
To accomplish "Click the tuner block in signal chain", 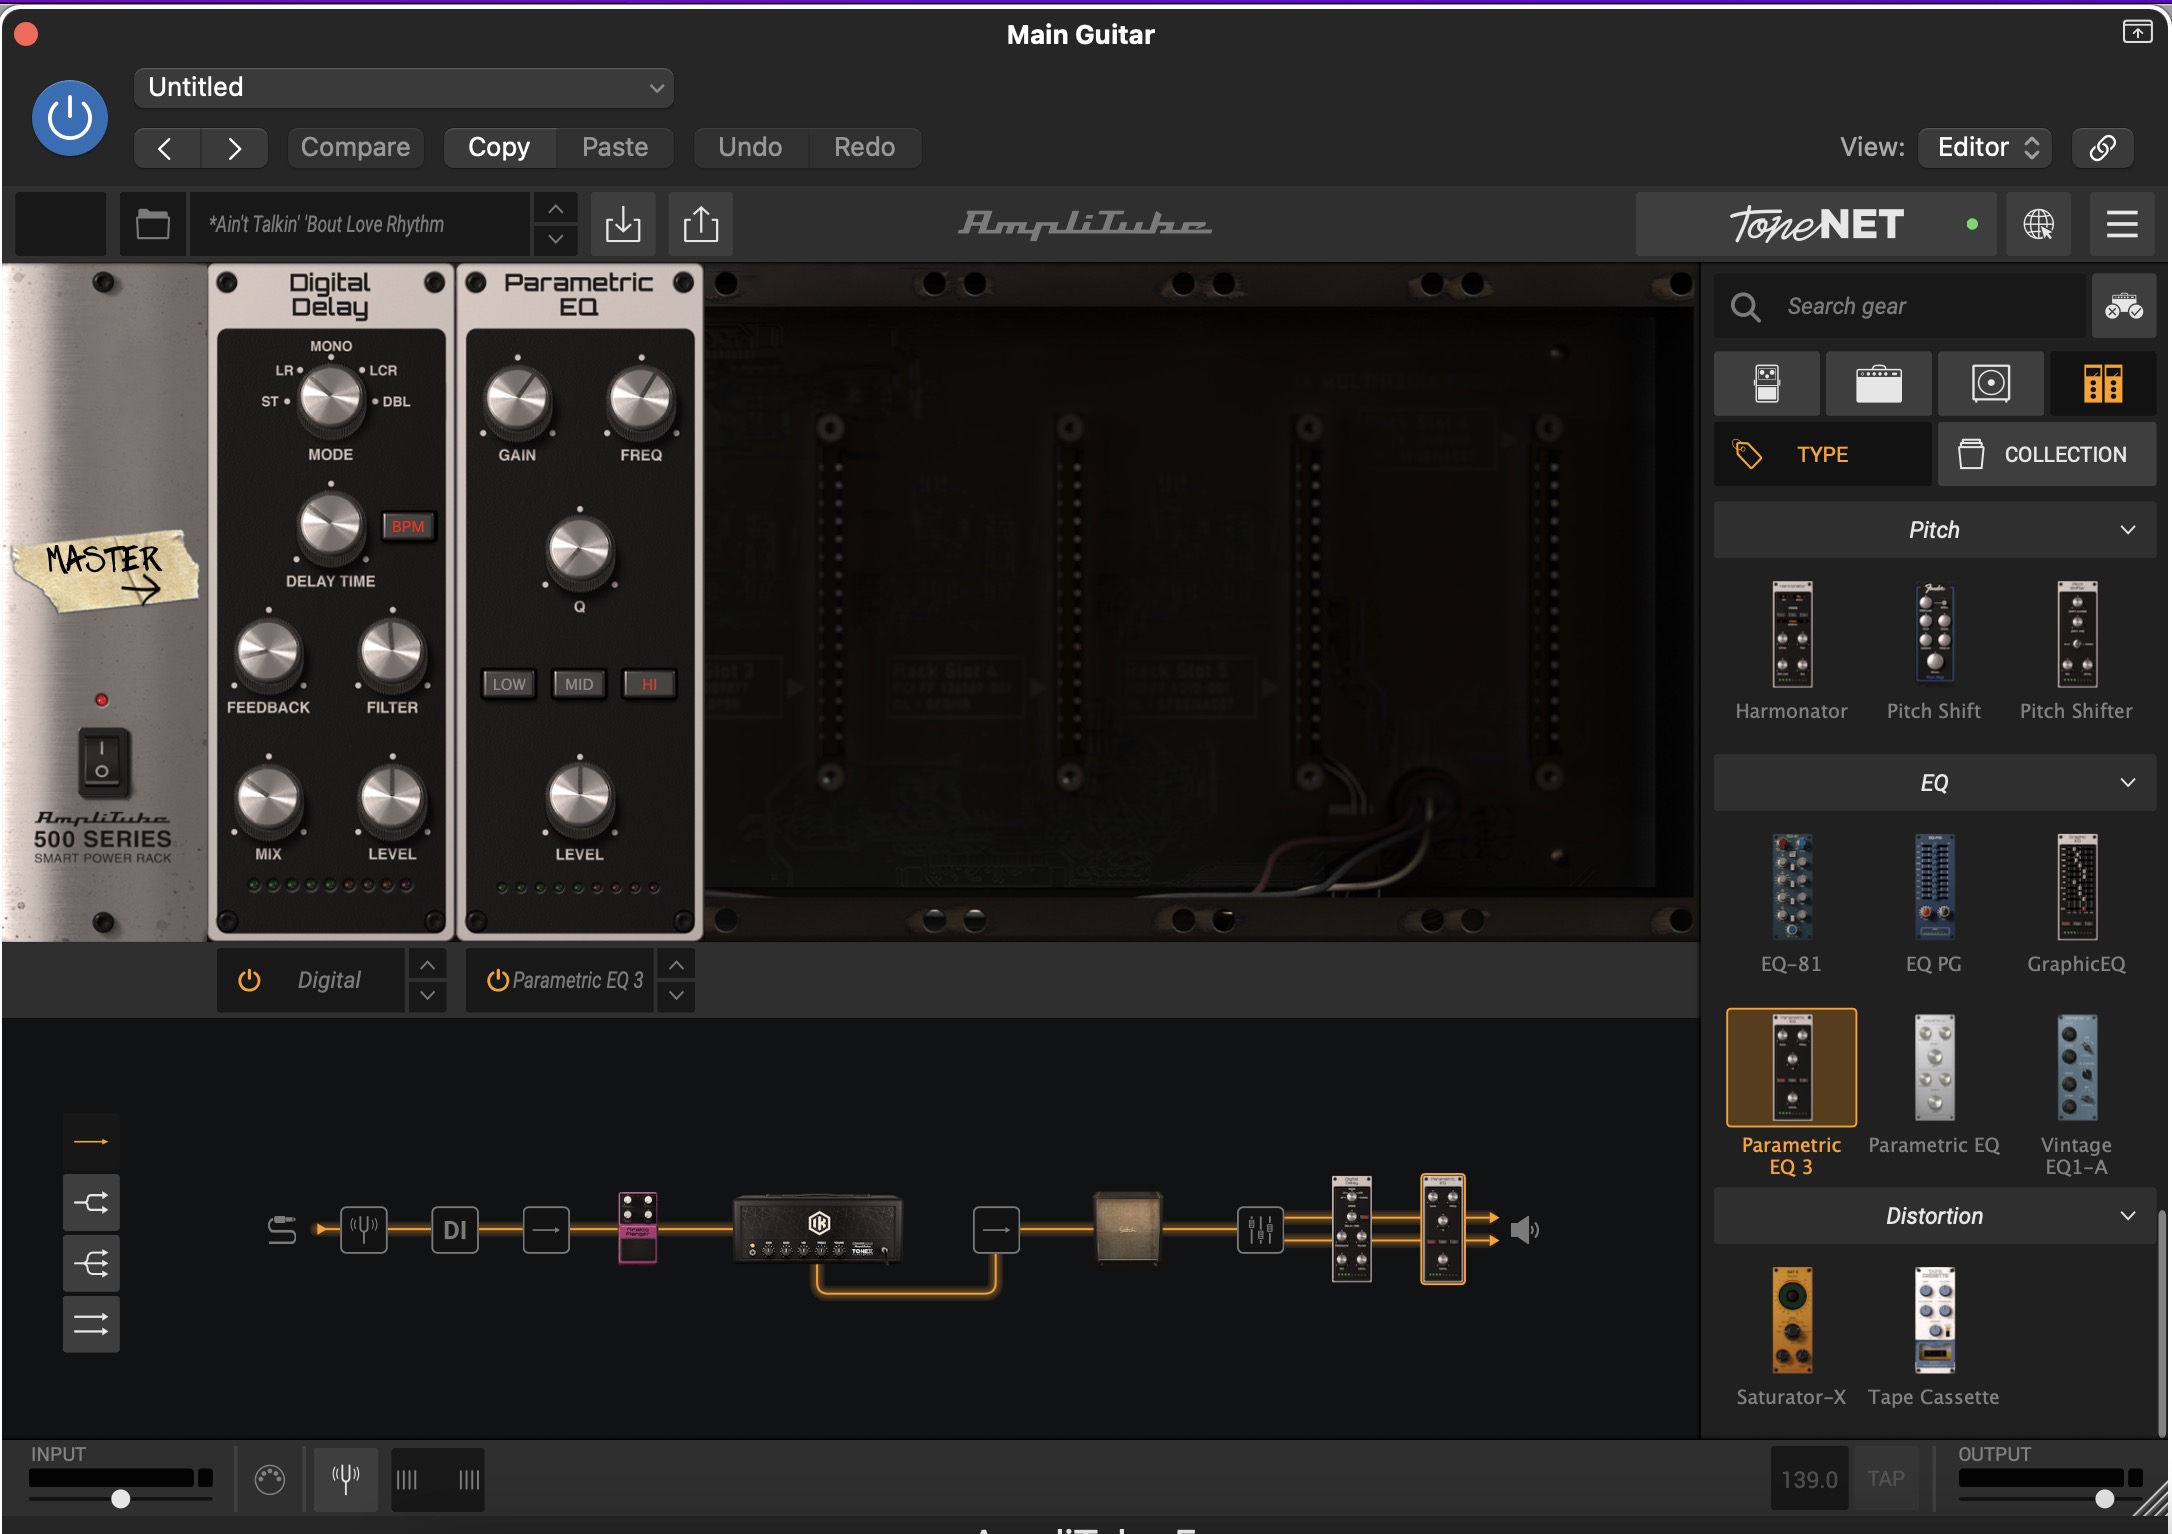I will [x=364, y=1229].
